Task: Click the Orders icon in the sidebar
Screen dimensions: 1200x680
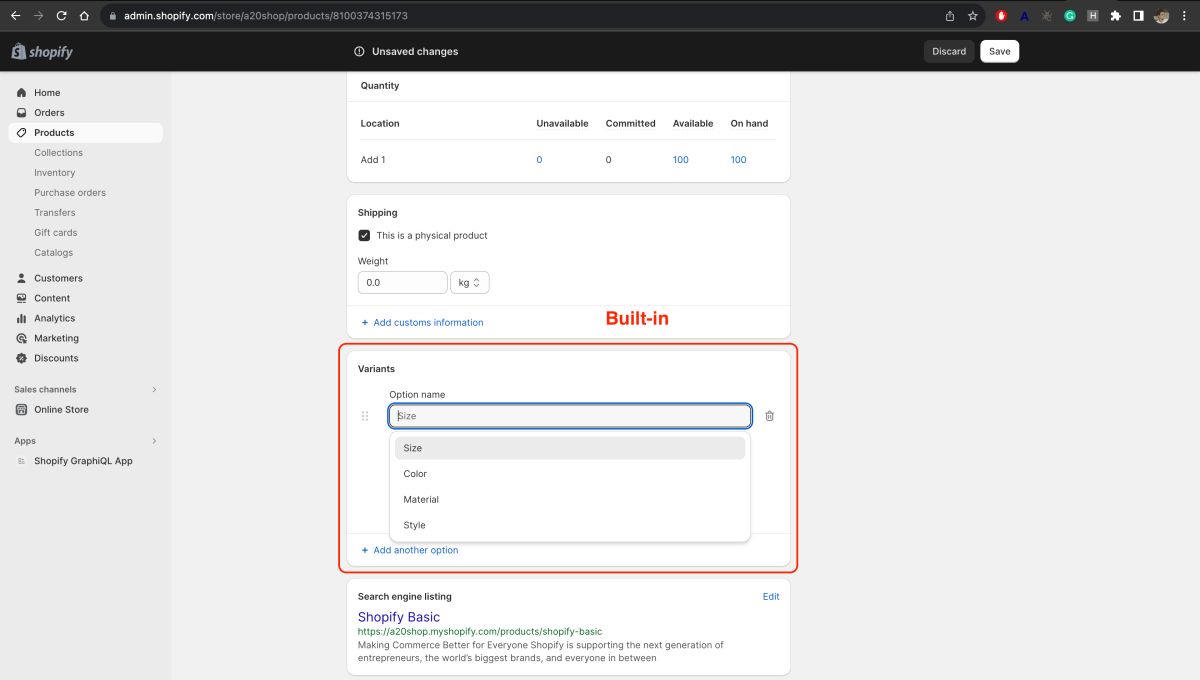Action: (x=22, y=113)
